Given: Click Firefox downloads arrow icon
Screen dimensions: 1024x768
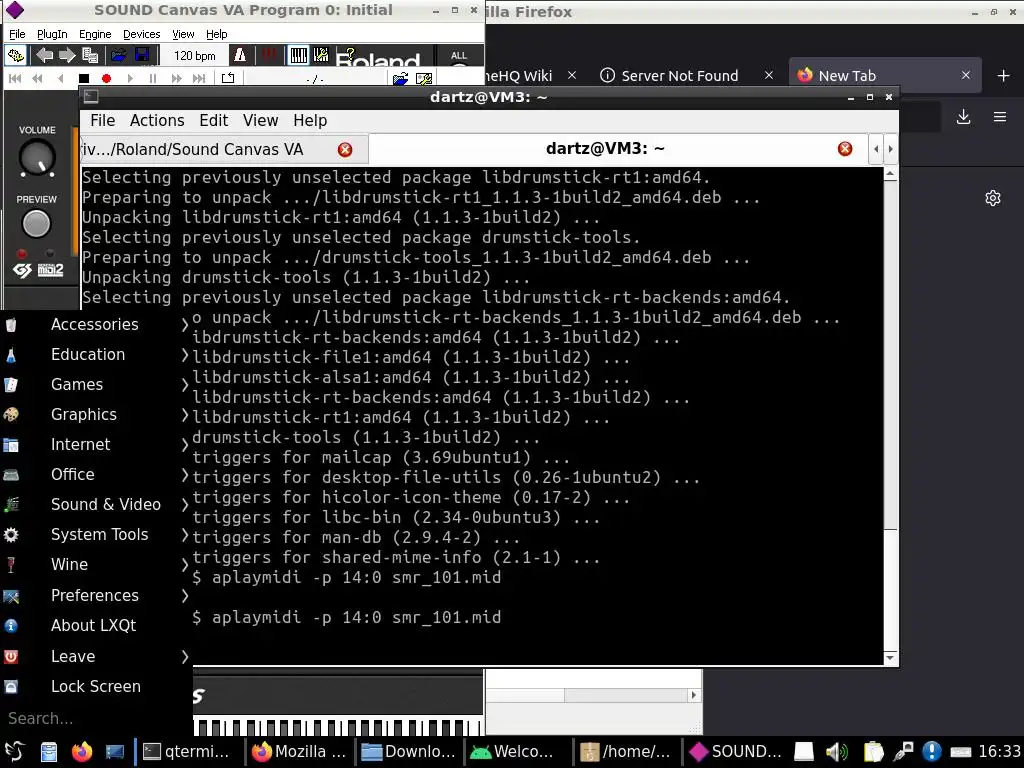Looking at the screenshot, I should pos(963,118).
